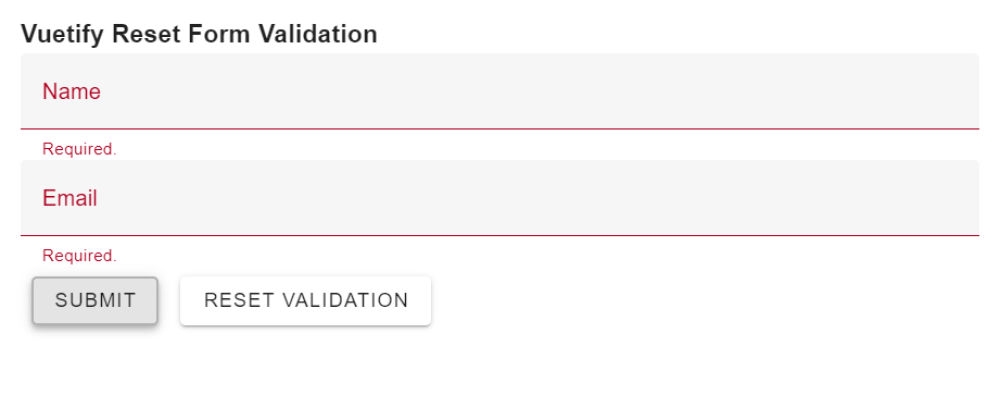Click empty right side of Name field
This screenshot has width=1000, height=419.
(x=900, y=92)
